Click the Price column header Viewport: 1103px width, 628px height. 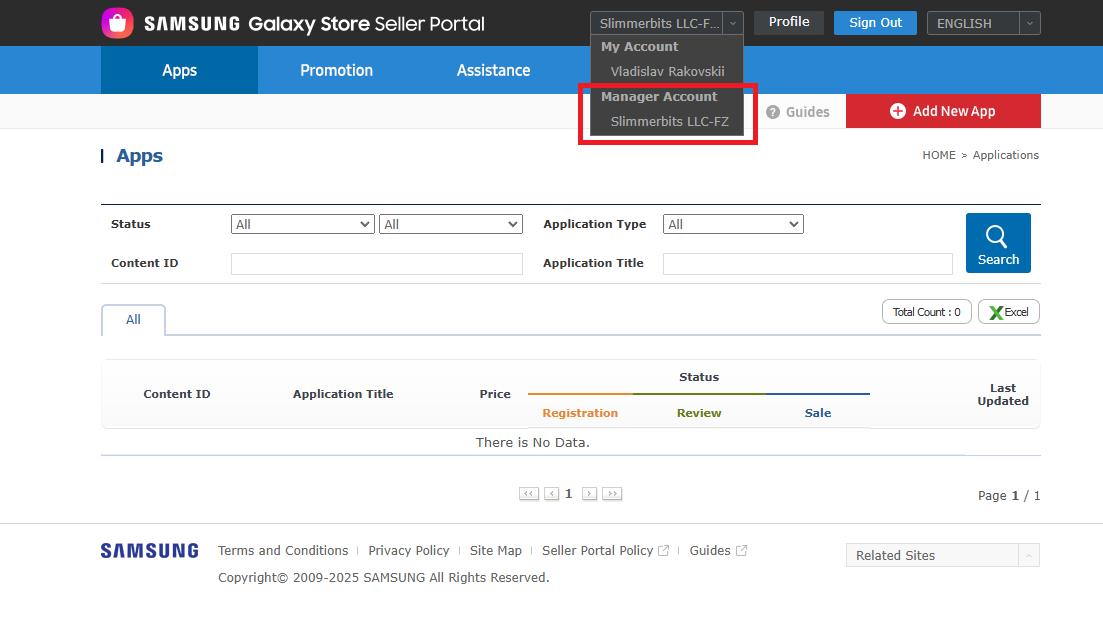point(495,395)
